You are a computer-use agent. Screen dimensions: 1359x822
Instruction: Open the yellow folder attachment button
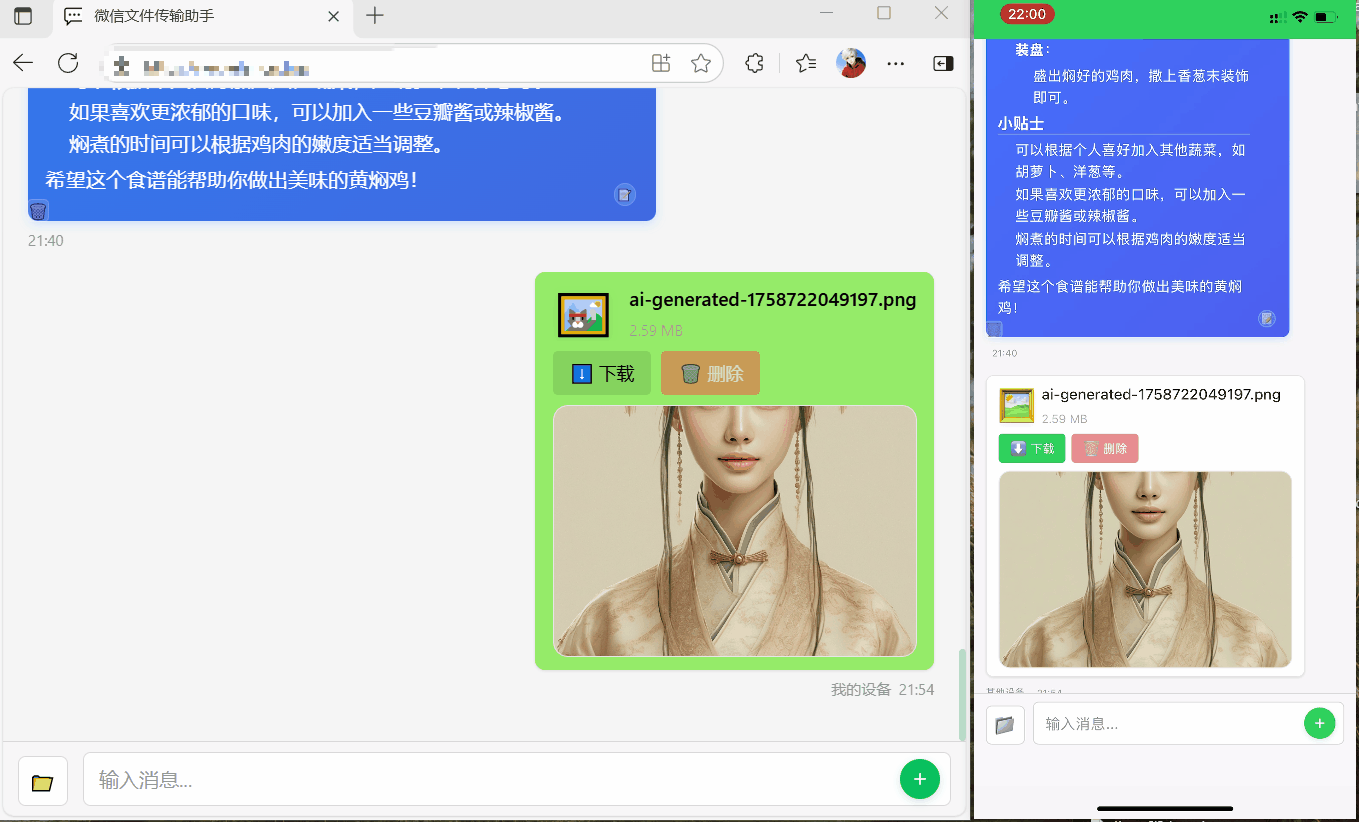43,781
